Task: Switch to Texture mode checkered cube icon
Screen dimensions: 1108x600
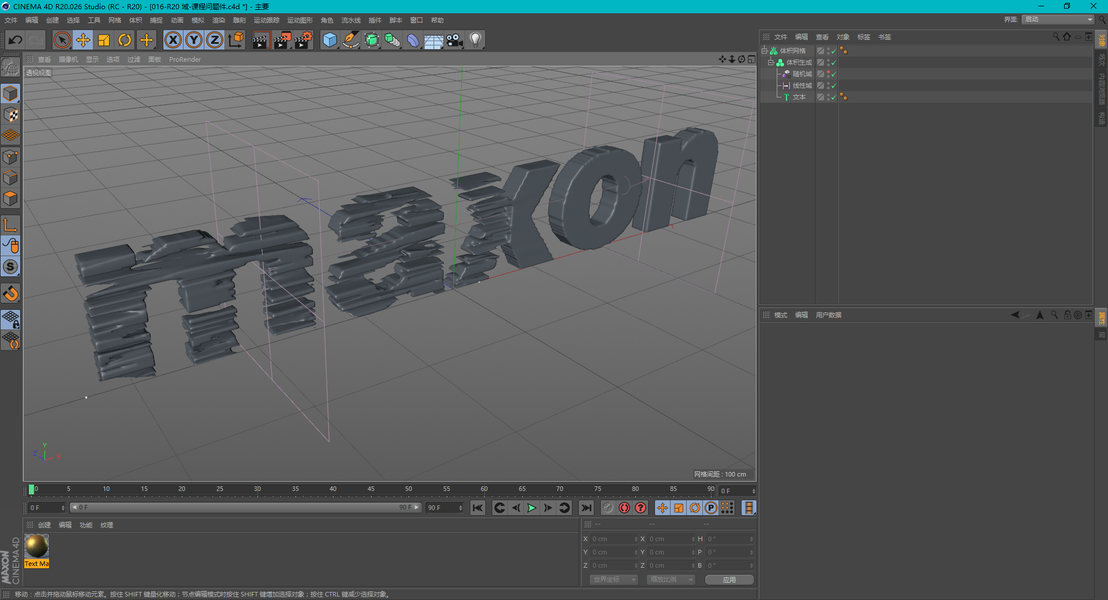Action: [11, 114]
